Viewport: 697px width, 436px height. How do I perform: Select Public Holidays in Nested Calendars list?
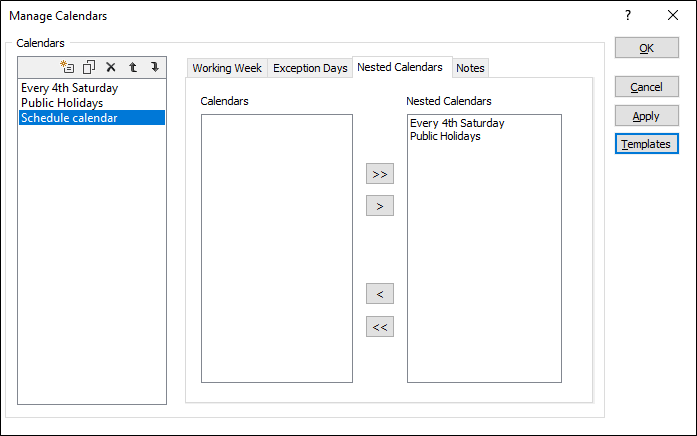445,136
